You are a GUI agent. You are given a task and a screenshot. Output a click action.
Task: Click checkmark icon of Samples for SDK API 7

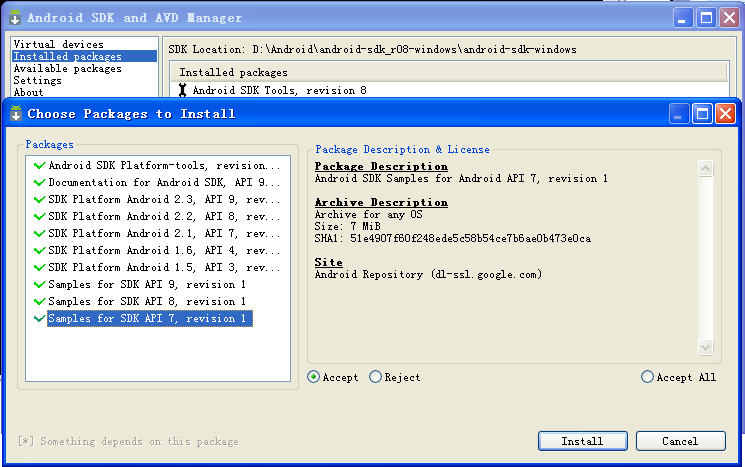39,319
